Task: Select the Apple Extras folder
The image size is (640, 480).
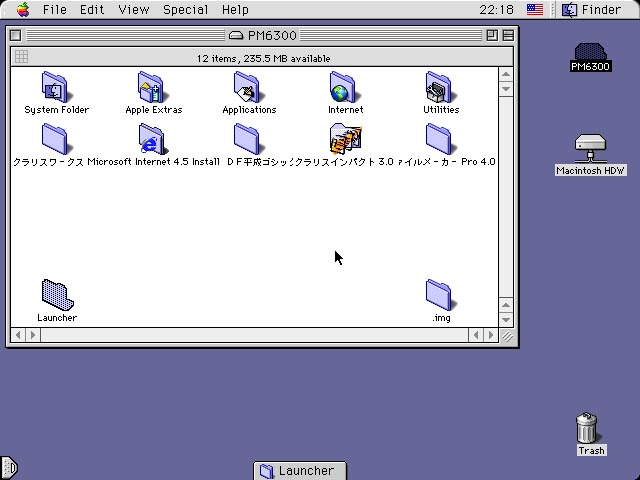Action: tap(153, 87)
